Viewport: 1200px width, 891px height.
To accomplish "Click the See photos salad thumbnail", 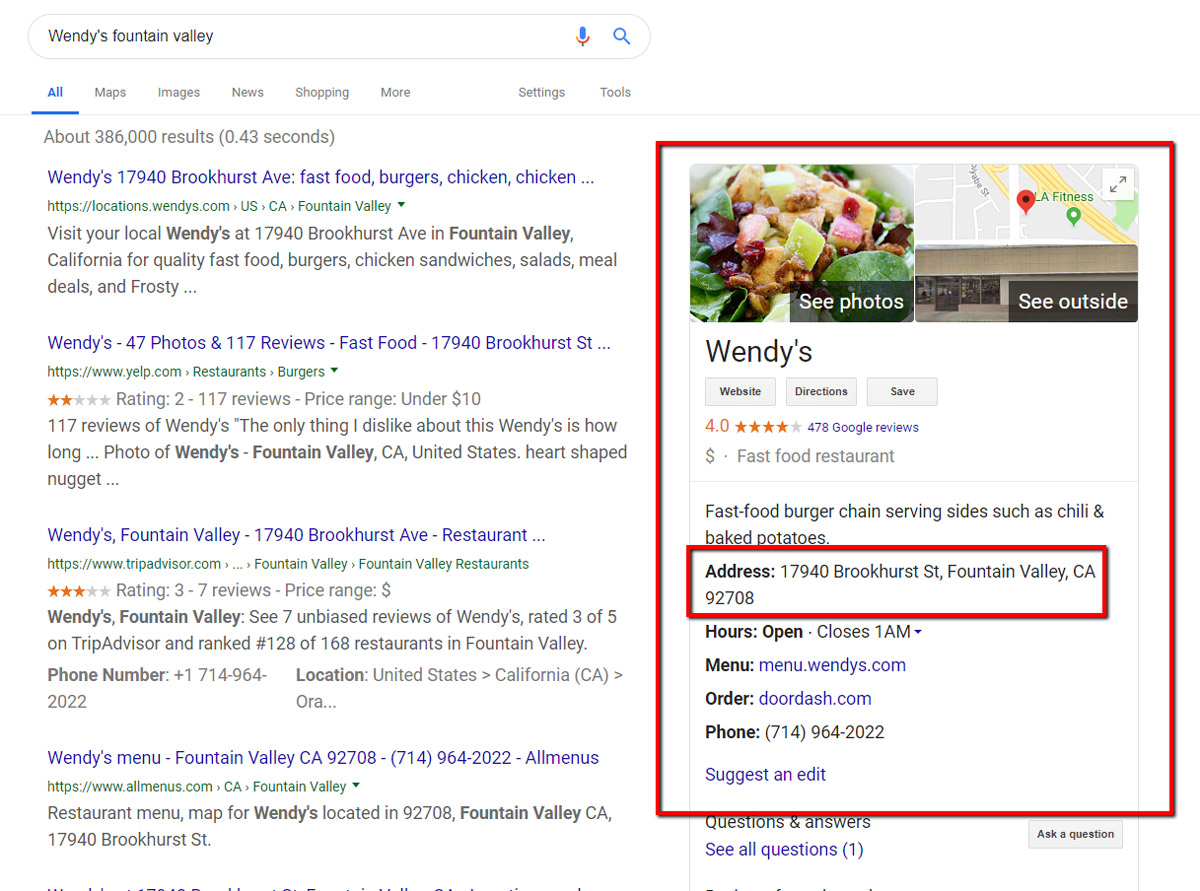I will [802, 243].
